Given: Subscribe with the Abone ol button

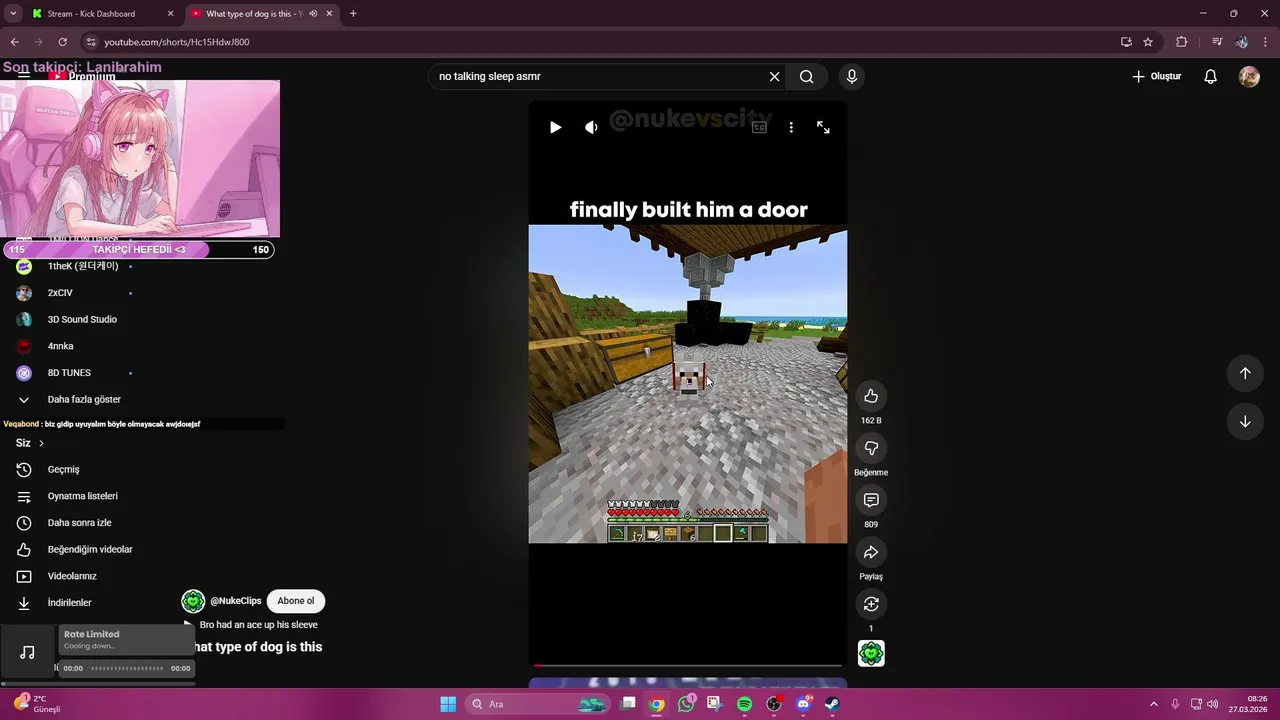Looking at the screenshot, I should coord(295,601).
